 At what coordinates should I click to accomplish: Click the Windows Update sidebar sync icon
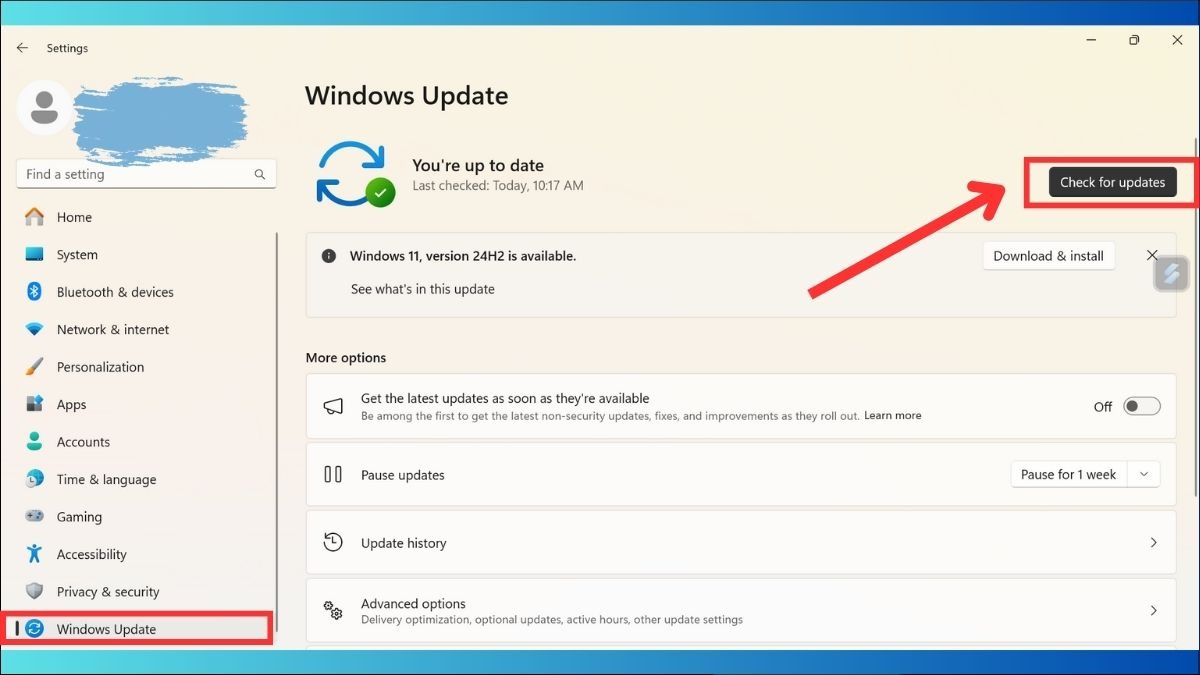35,629
